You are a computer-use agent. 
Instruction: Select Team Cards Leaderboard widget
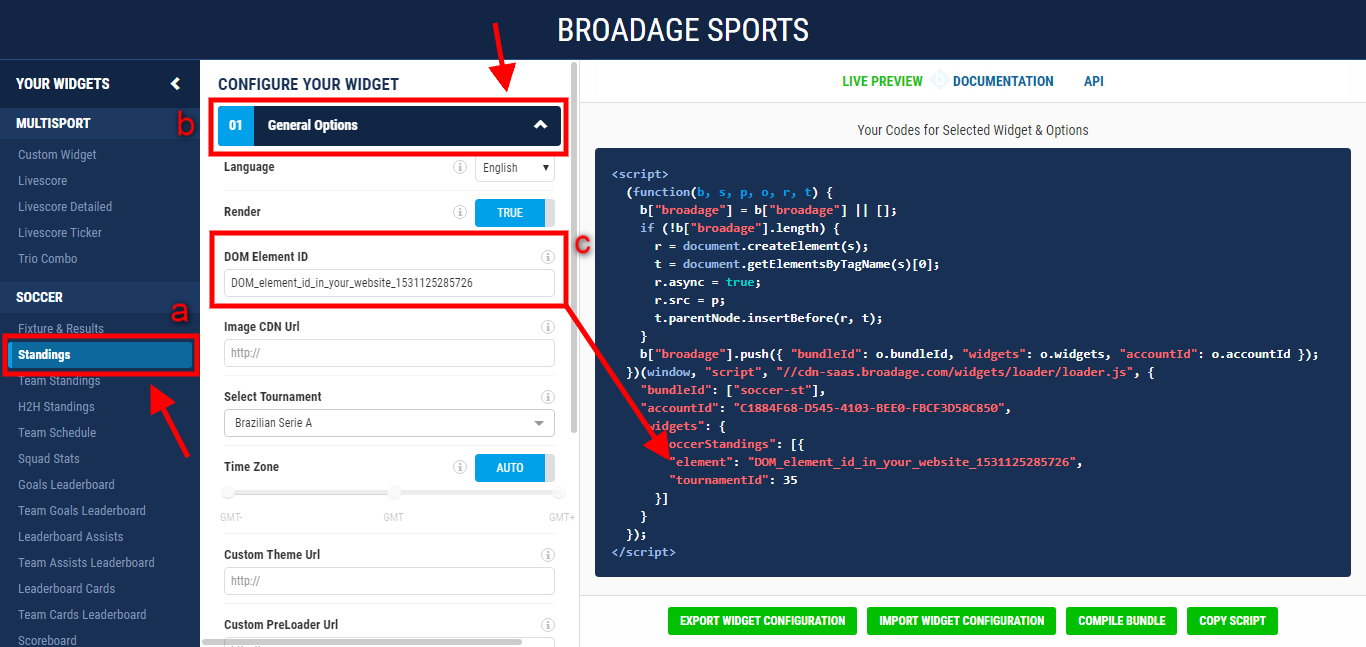(82, 615)
